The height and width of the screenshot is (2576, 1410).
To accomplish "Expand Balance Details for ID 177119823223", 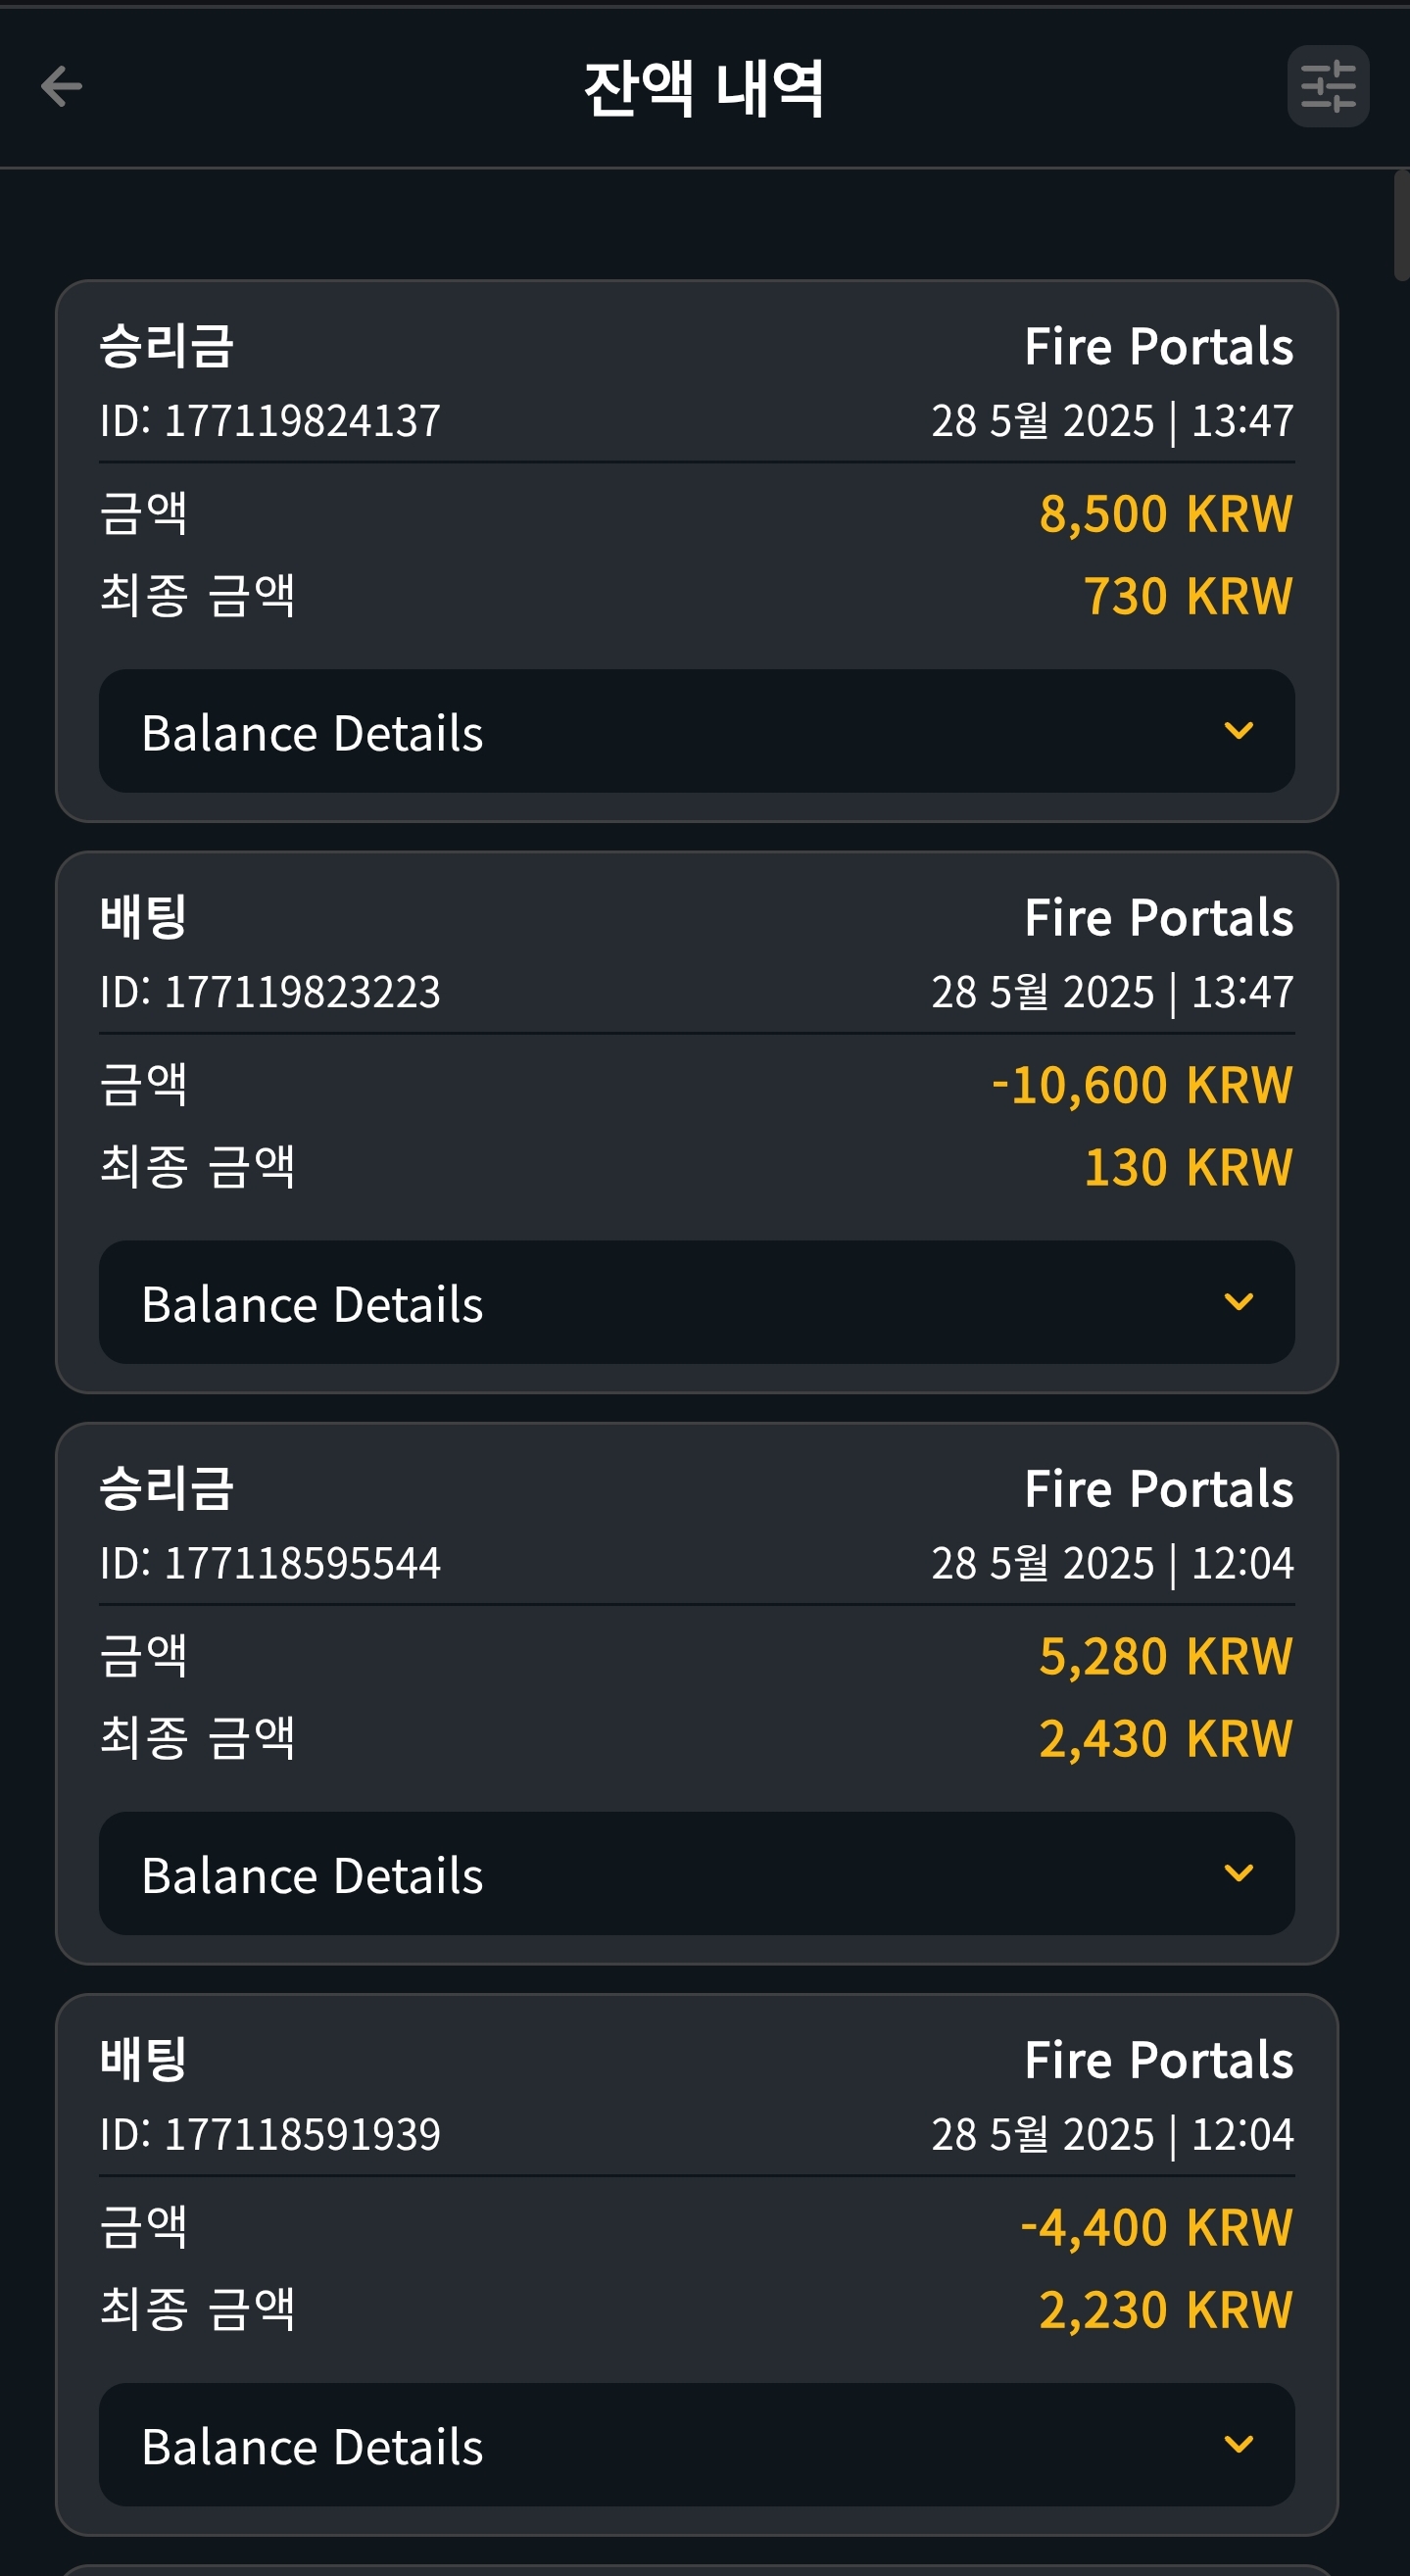I will coord(697,1302).
